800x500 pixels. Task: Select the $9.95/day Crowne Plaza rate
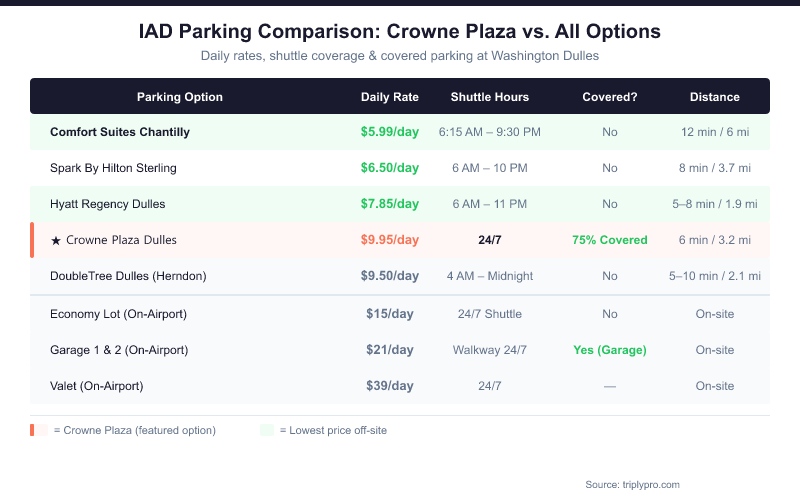[390, 240]
